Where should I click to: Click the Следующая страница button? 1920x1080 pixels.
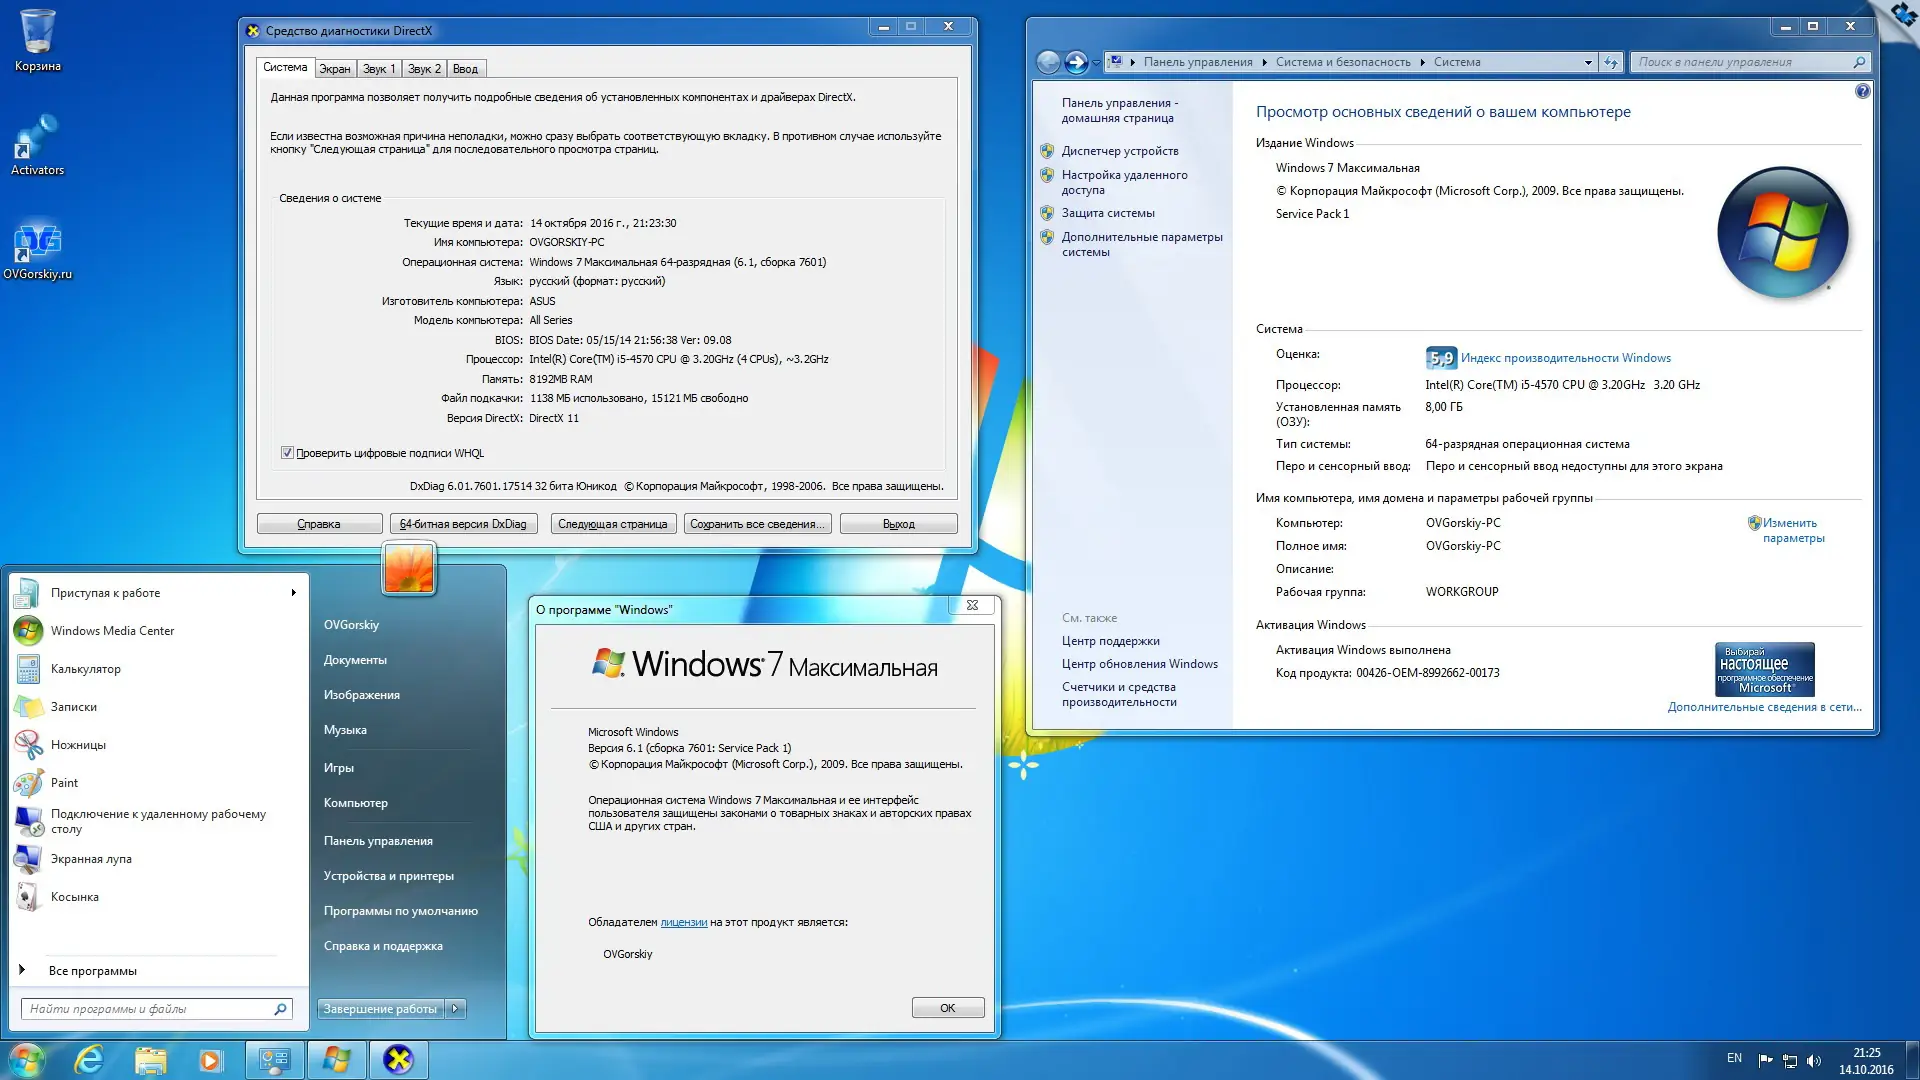click(612, 524)
